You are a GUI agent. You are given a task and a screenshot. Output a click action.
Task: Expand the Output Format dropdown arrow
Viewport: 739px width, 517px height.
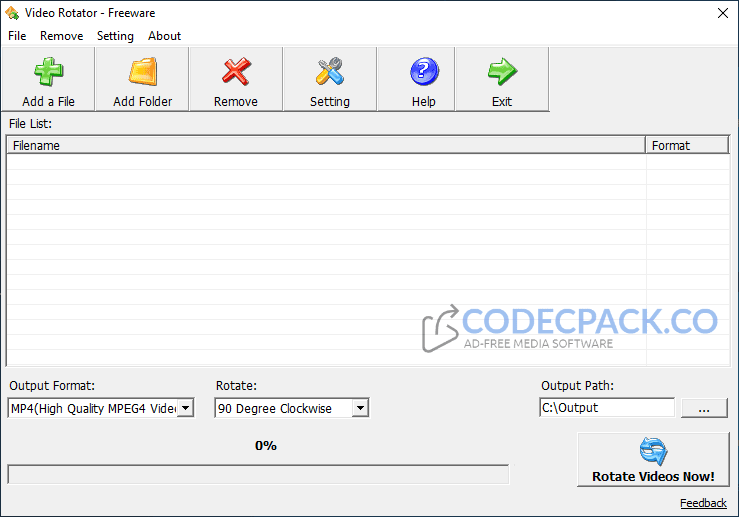(x=186, y=408)
